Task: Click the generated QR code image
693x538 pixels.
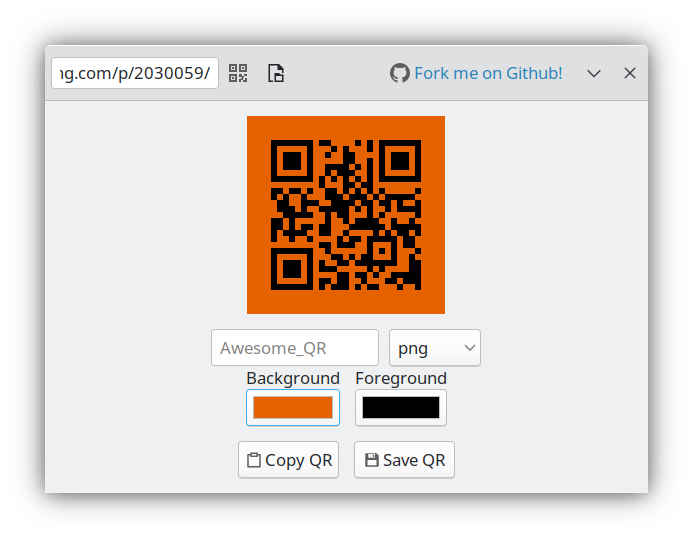Action: (x=346, y=215)
